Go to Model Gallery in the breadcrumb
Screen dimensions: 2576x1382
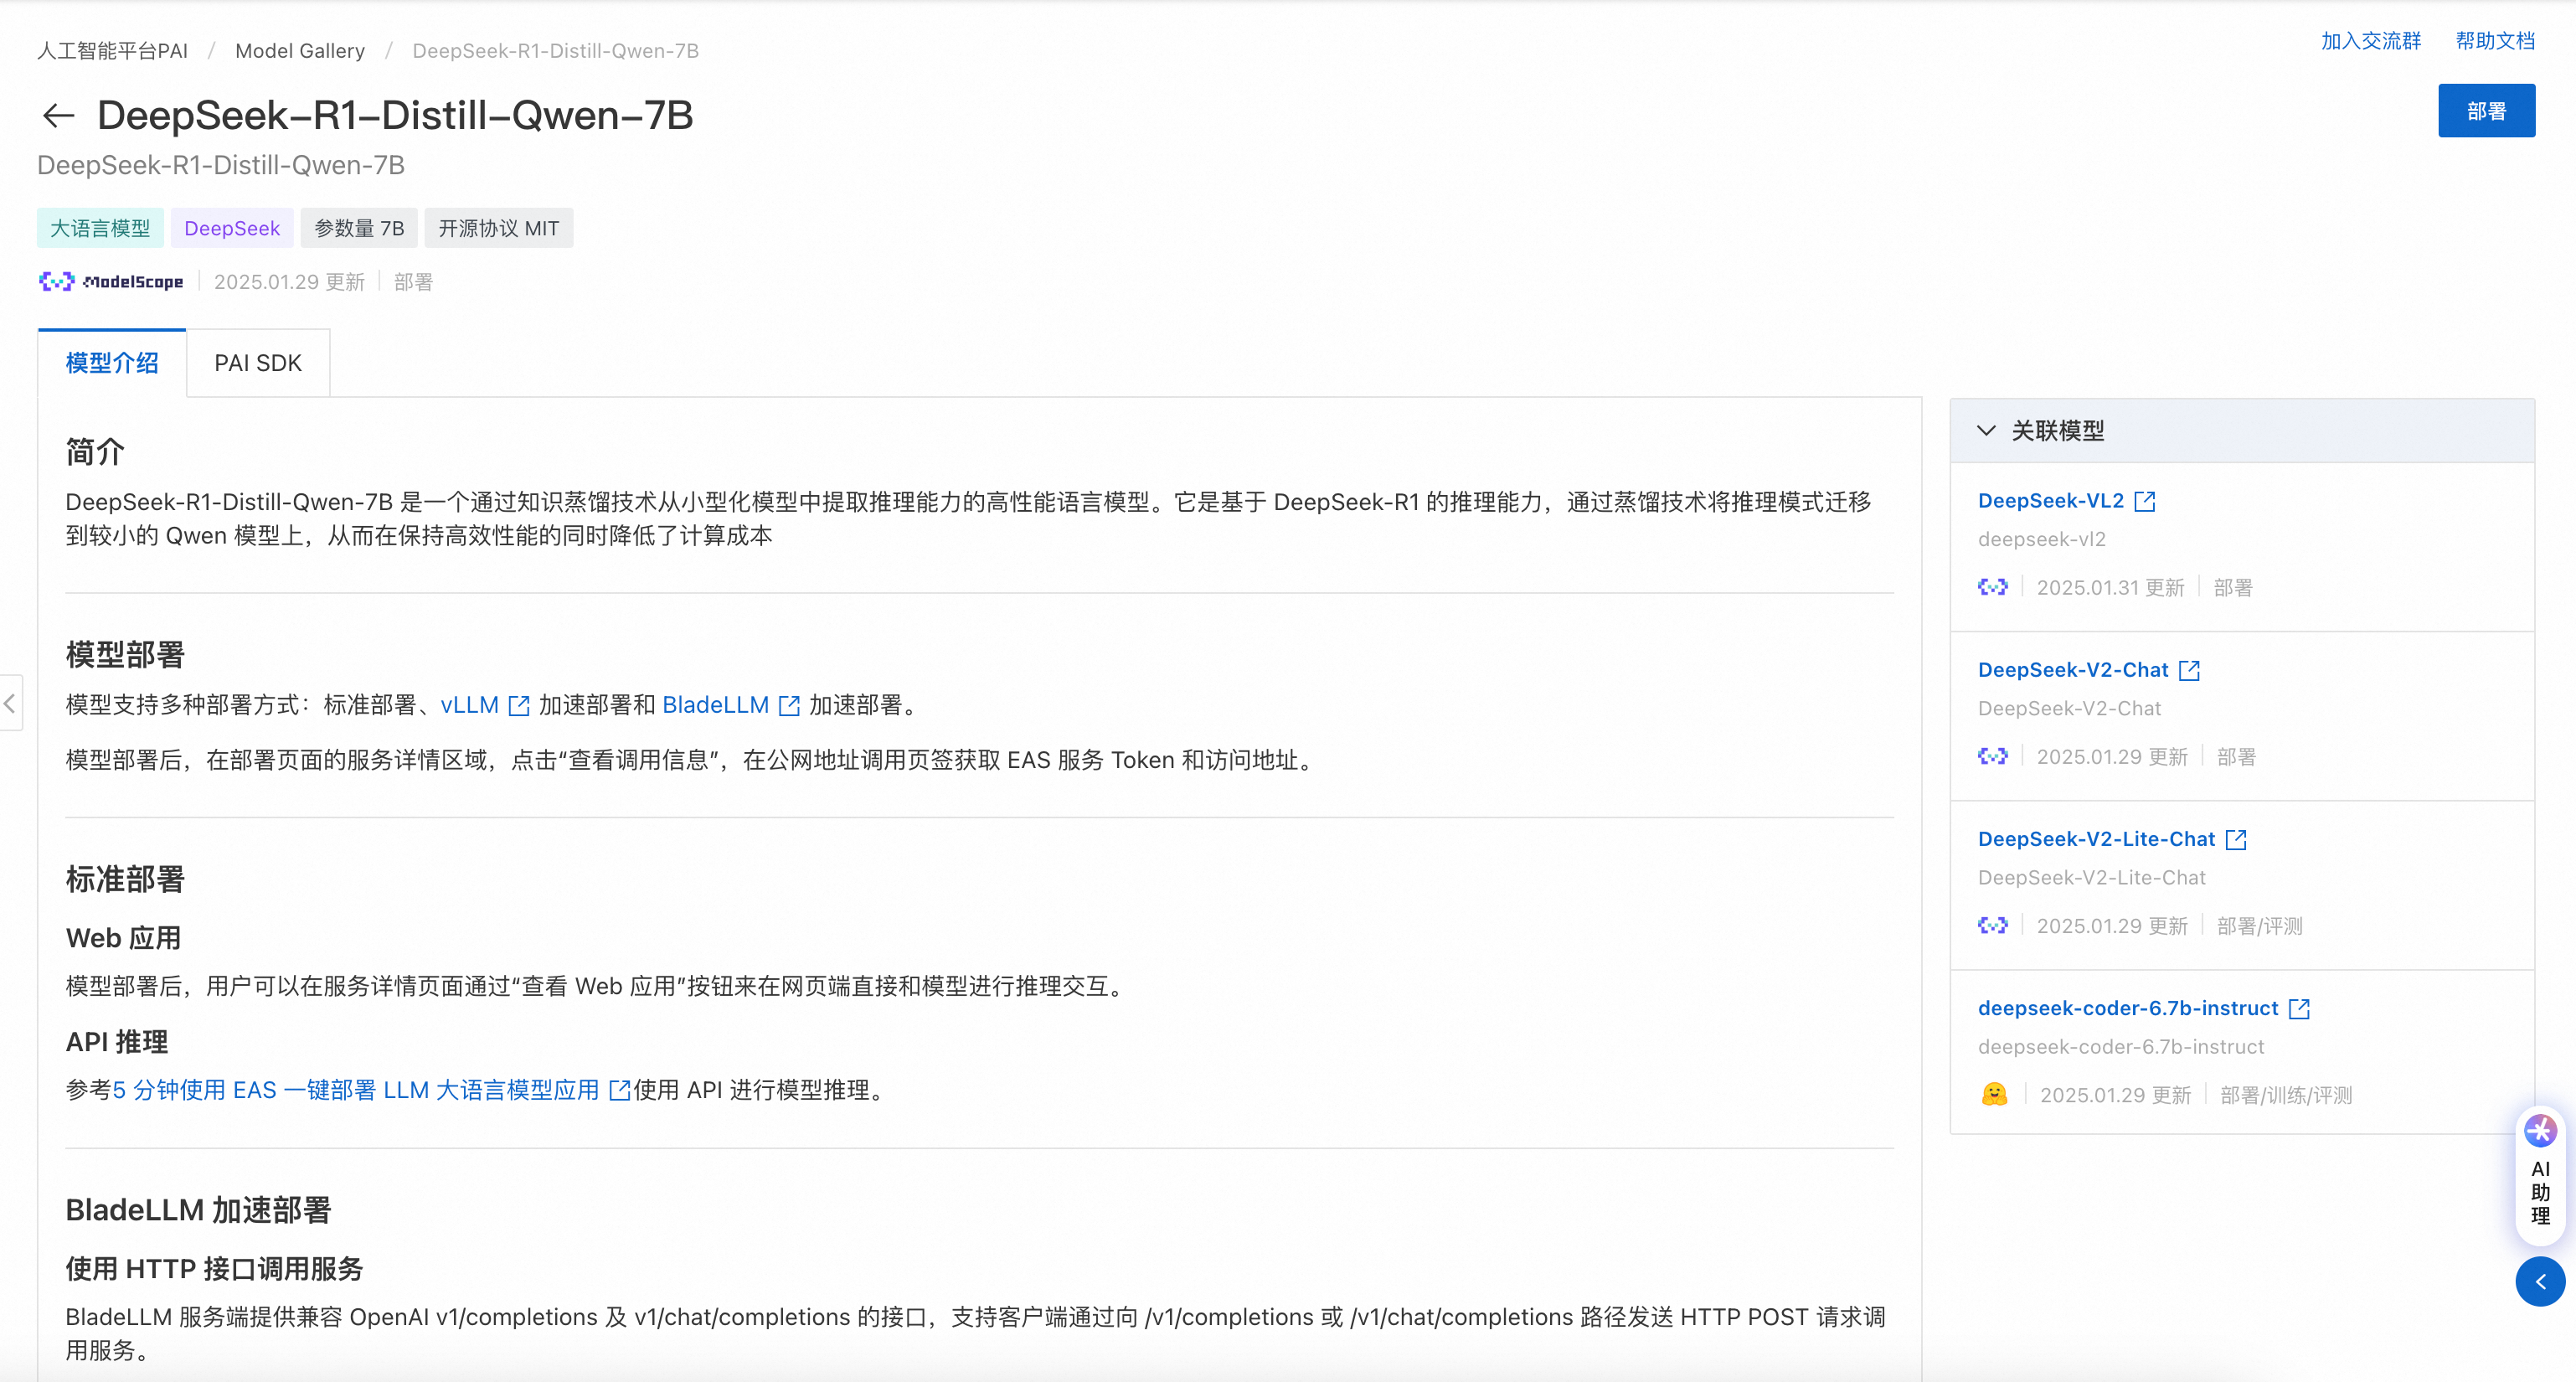point(300,51)
